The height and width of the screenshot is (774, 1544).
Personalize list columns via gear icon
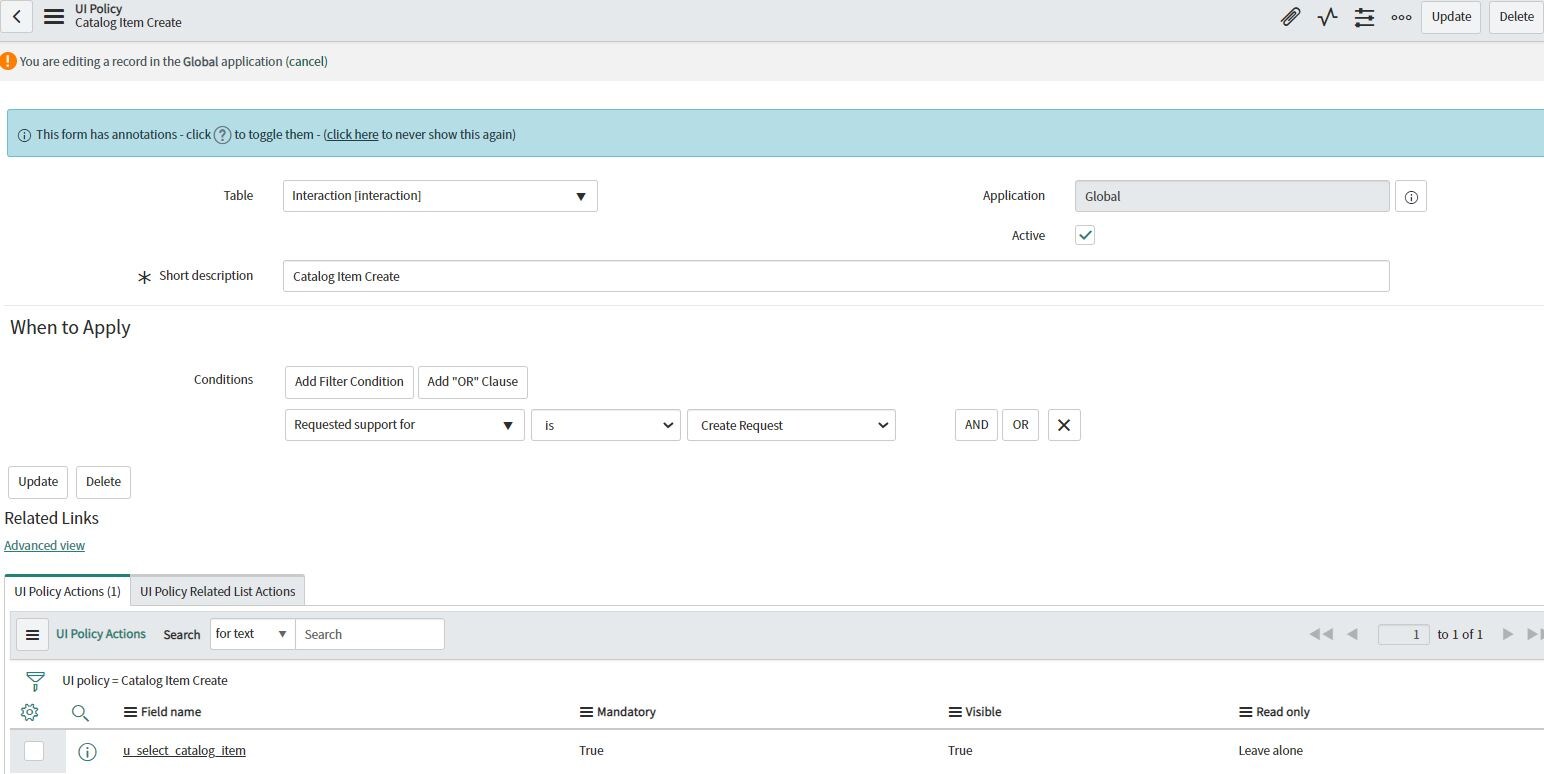click(x=30, y=712)
